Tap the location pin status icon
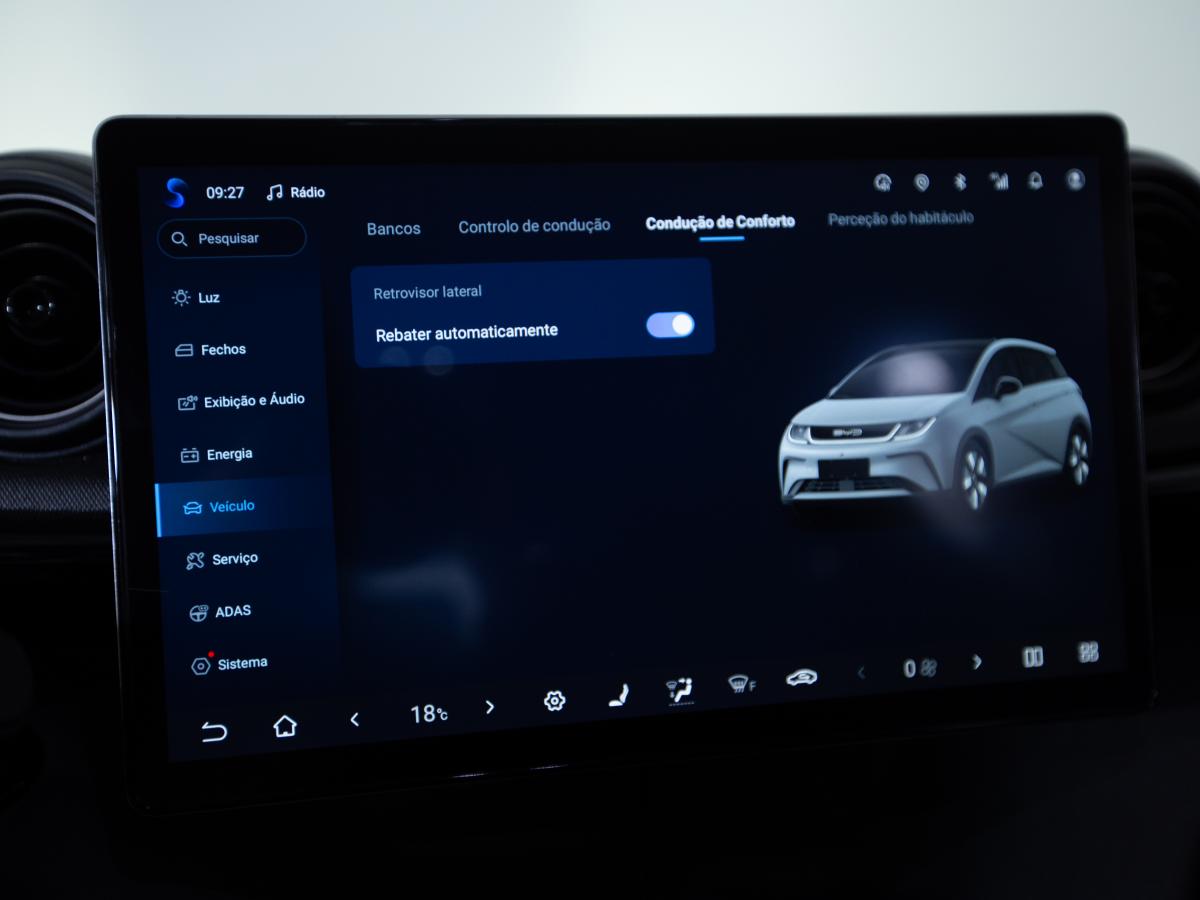This screenshot has height=900, width=1200. coord(922,182)
